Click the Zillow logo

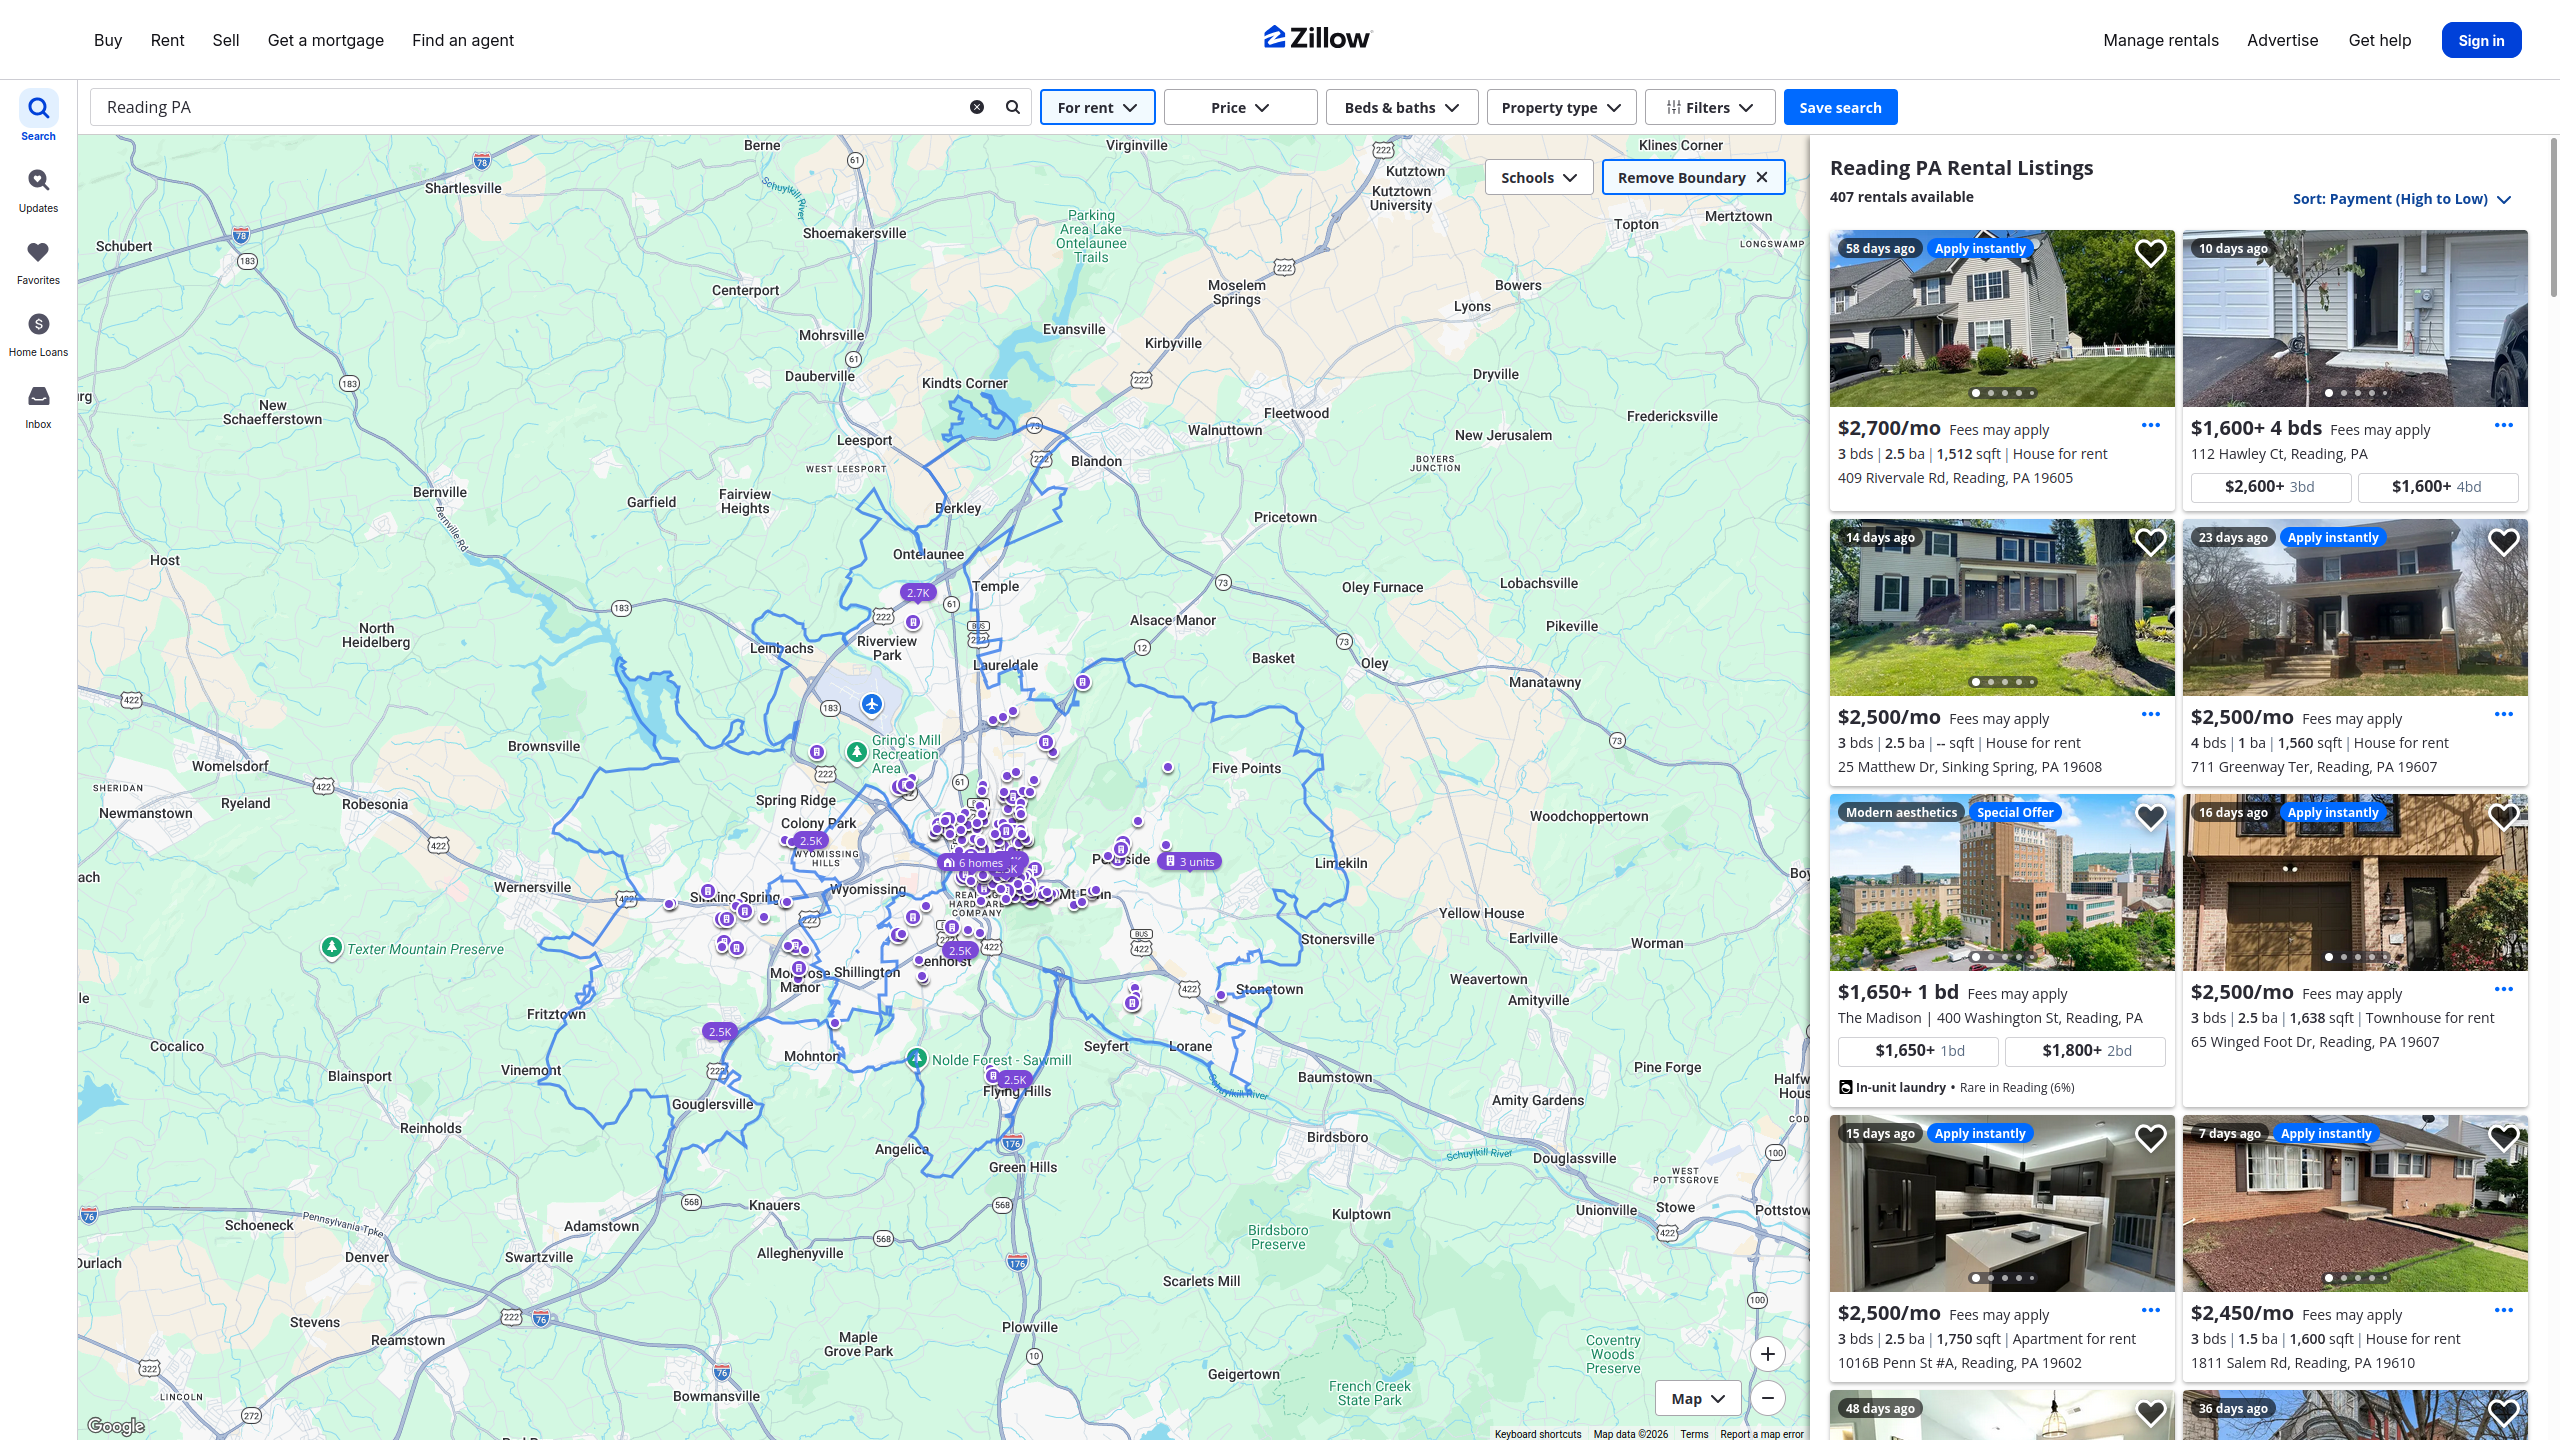click(1318, 38)
